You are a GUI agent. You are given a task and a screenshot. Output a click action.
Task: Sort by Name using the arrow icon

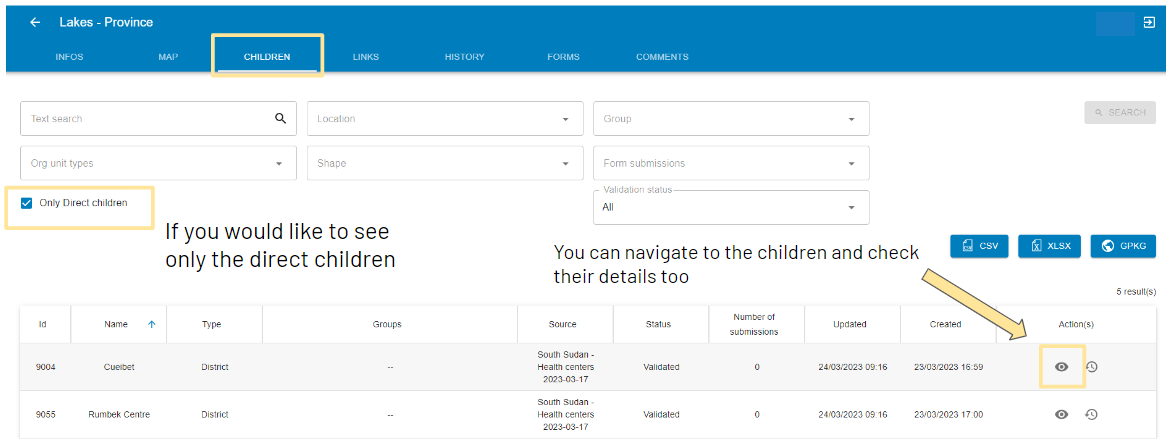[152, 324]
